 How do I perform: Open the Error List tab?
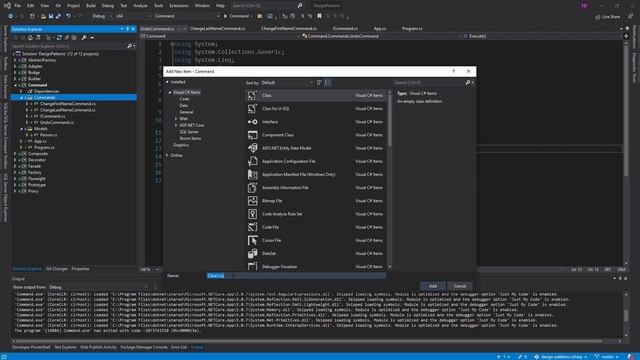[179, 347]
